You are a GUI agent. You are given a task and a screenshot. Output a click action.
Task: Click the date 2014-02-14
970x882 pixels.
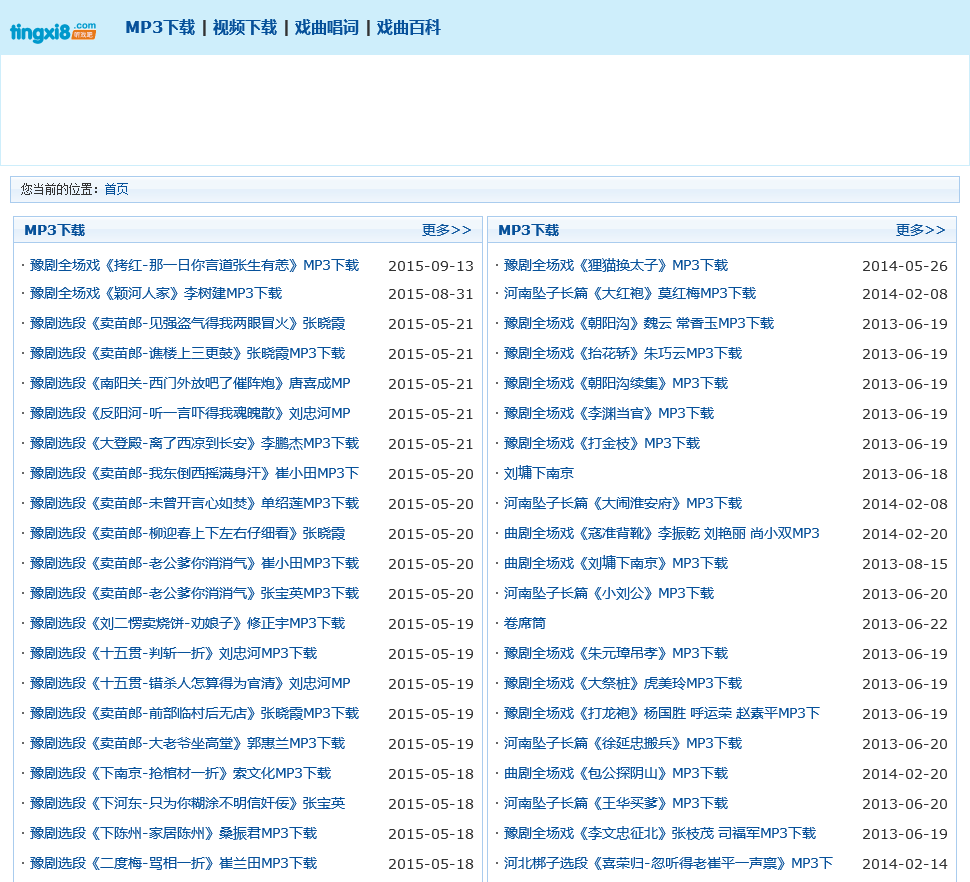click(904, 864)
